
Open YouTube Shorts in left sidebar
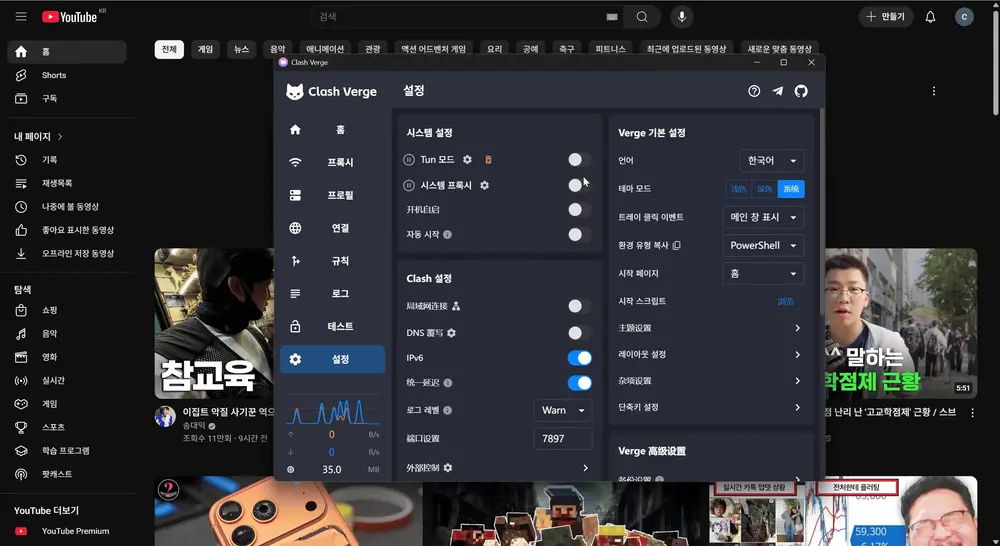(67, 75)
